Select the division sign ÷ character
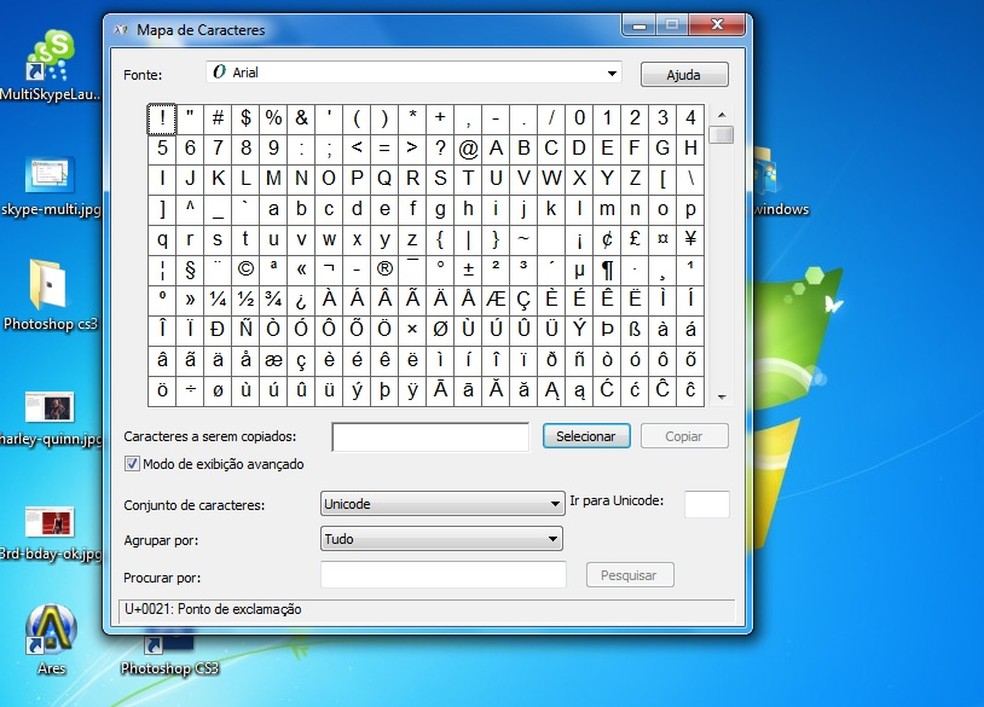The width and height of the screenshot is (984, 707). 190,390
